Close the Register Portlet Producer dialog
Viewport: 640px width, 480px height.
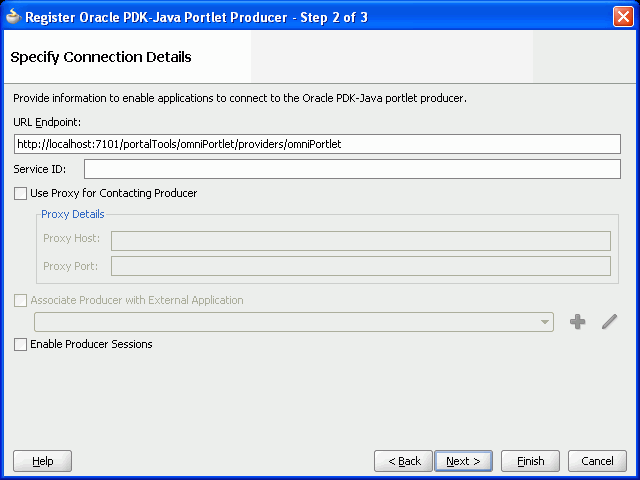pos(623,17)
